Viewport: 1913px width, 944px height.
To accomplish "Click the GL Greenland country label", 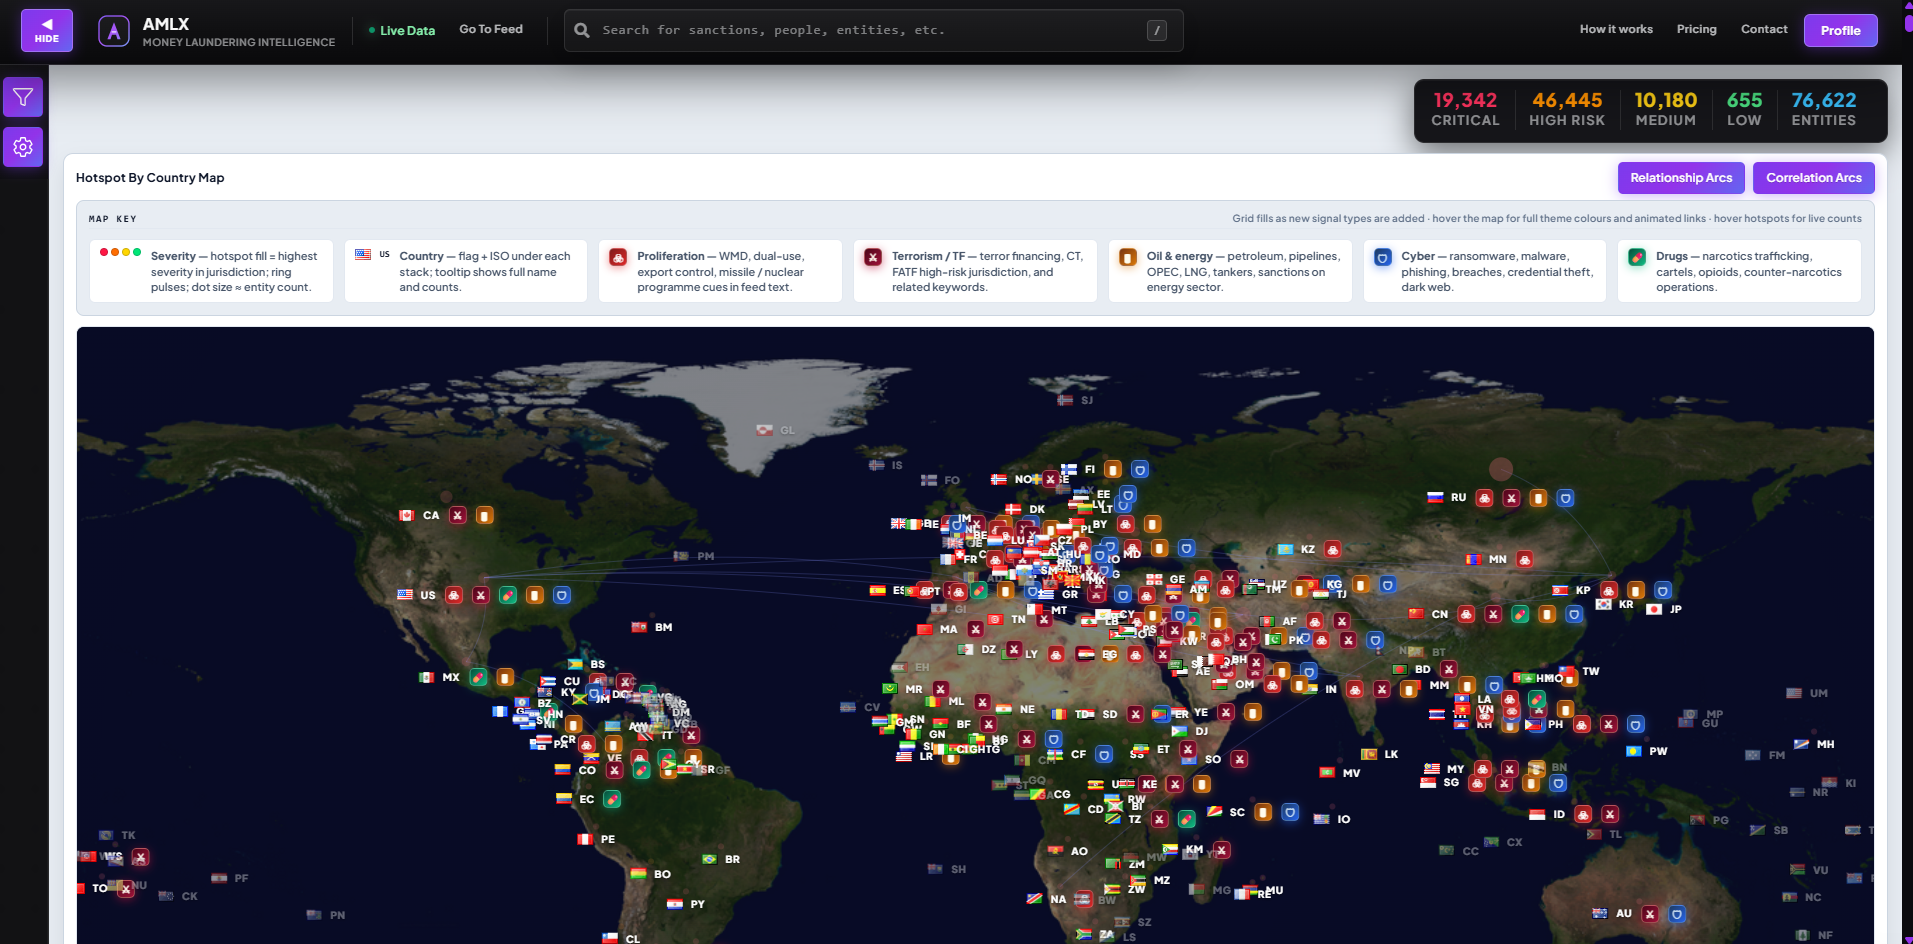I will [x=788, y=430].
